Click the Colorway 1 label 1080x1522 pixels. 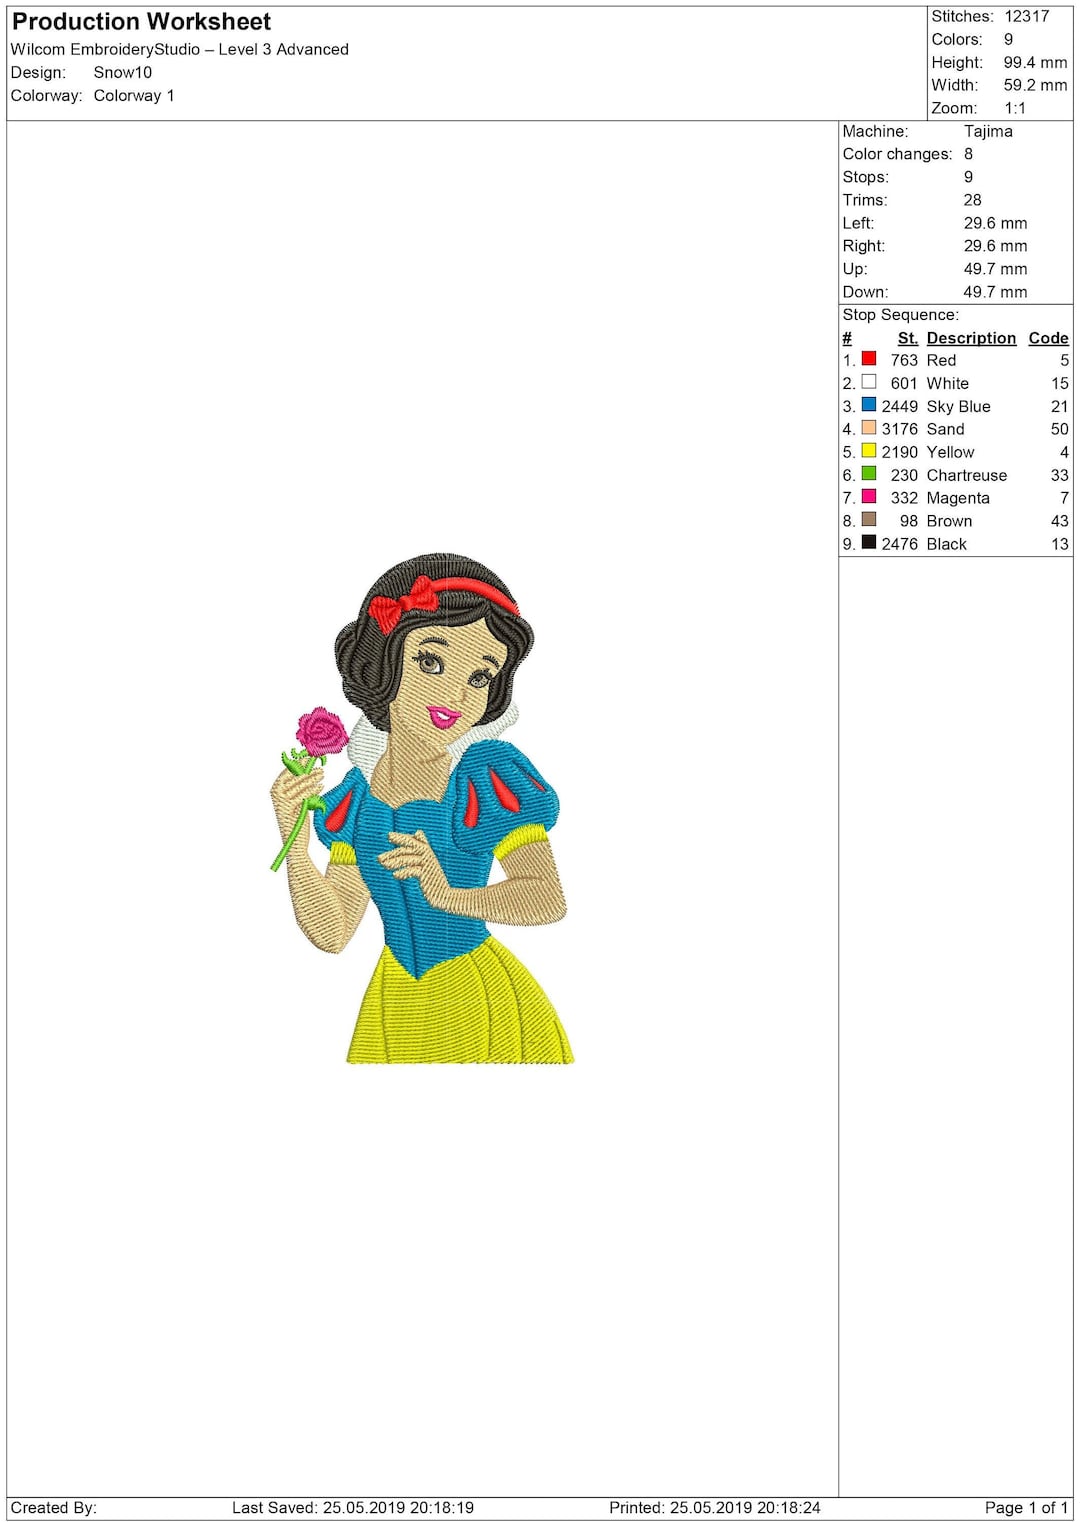click(x=135, y=96)
